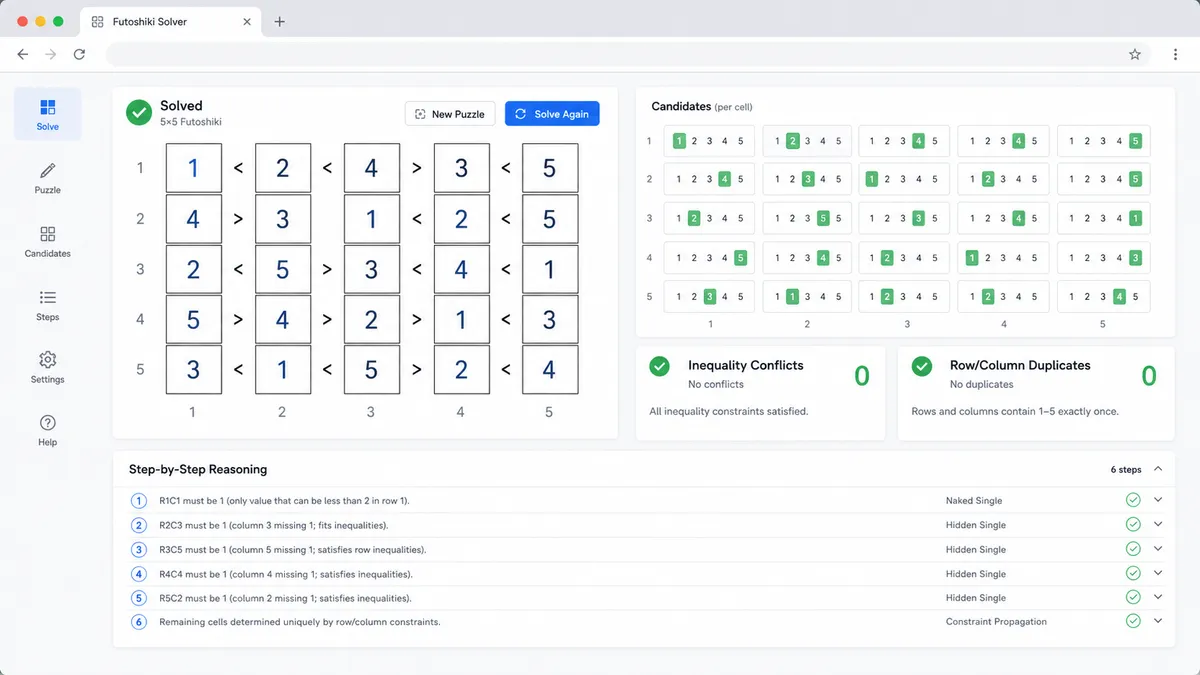The width and height of the screenshot is (1200, 675).
Task: Click the Constraint Propagation step status check
Action: (x=1133, y=621)
